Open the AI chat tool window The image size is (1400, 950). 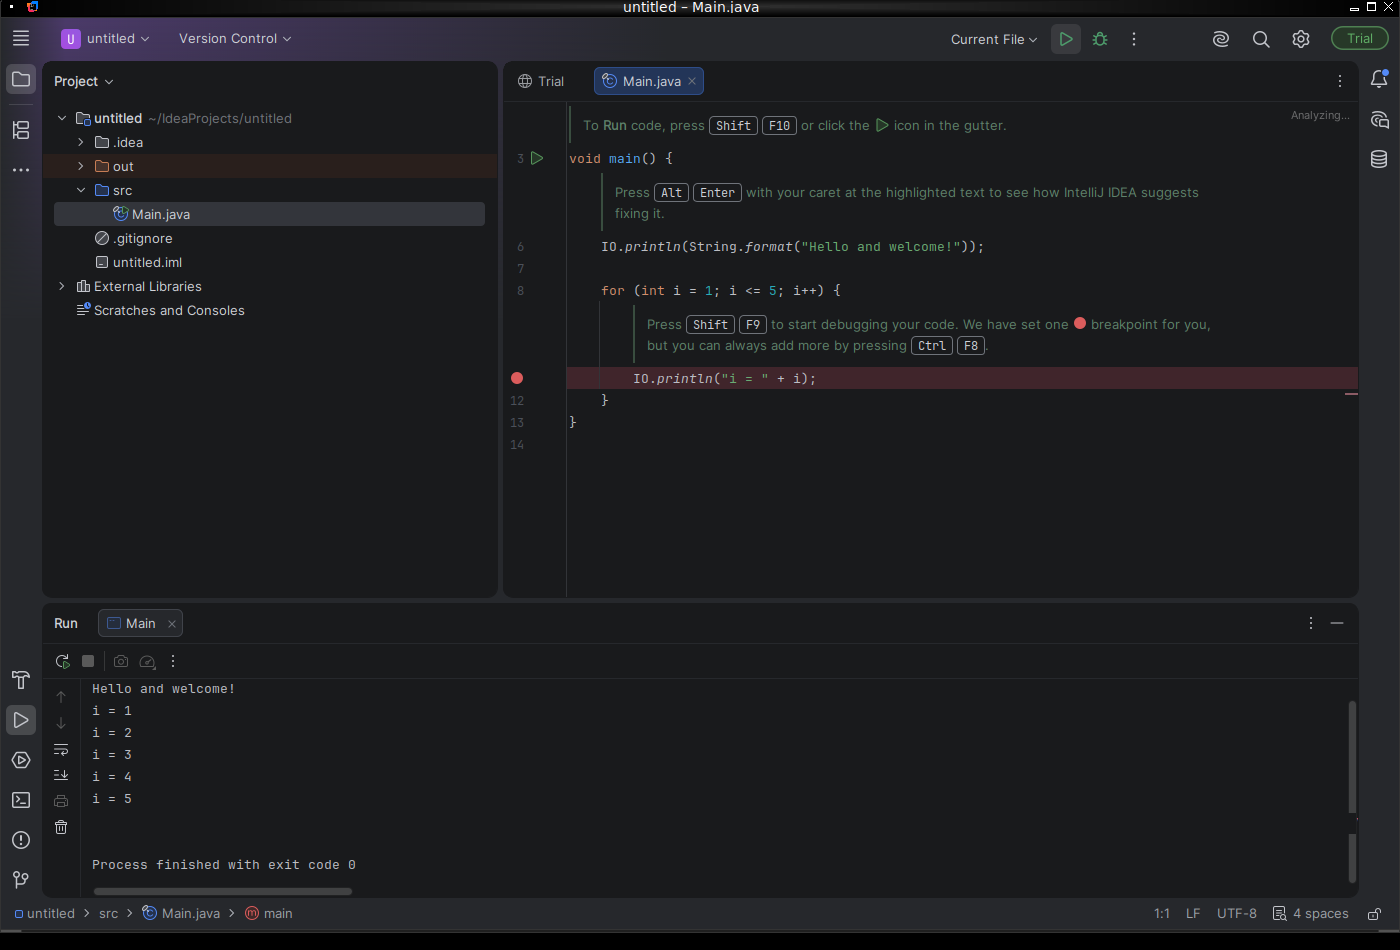click(1379, 120)
